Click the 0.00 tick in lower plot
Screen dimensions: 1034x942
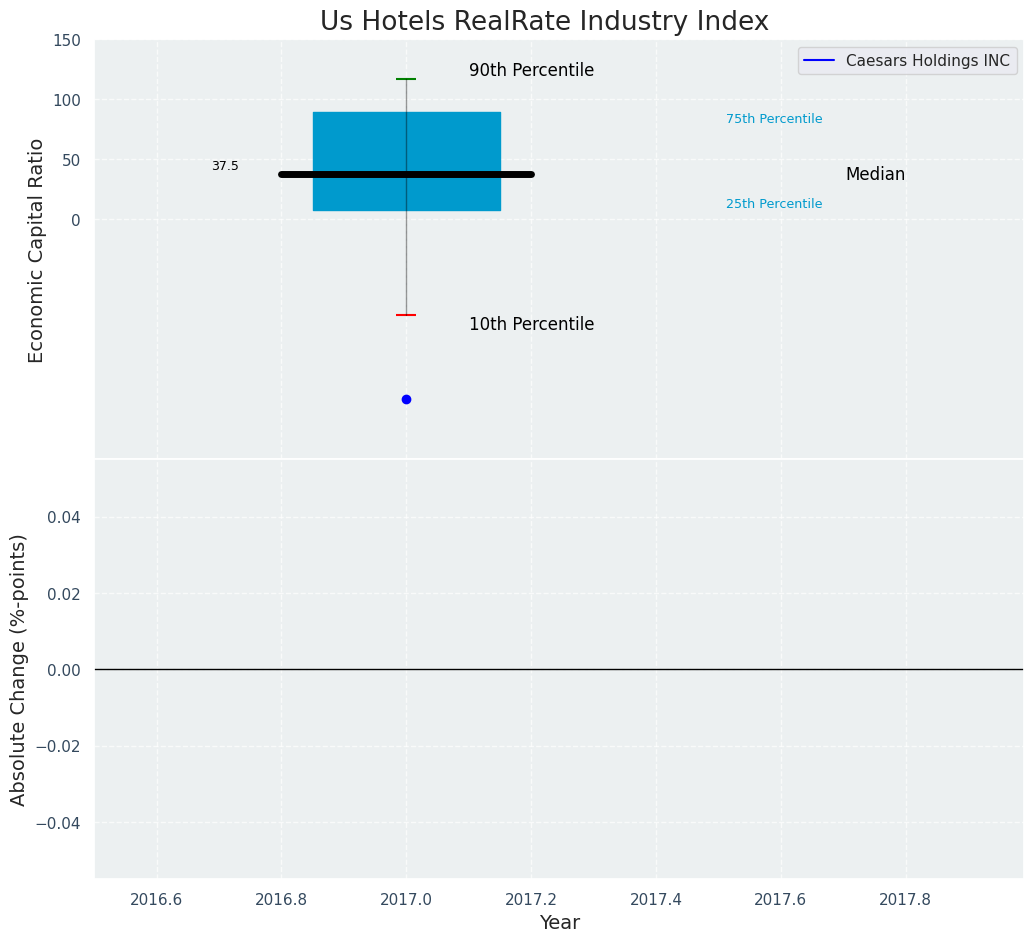point(63,670)
